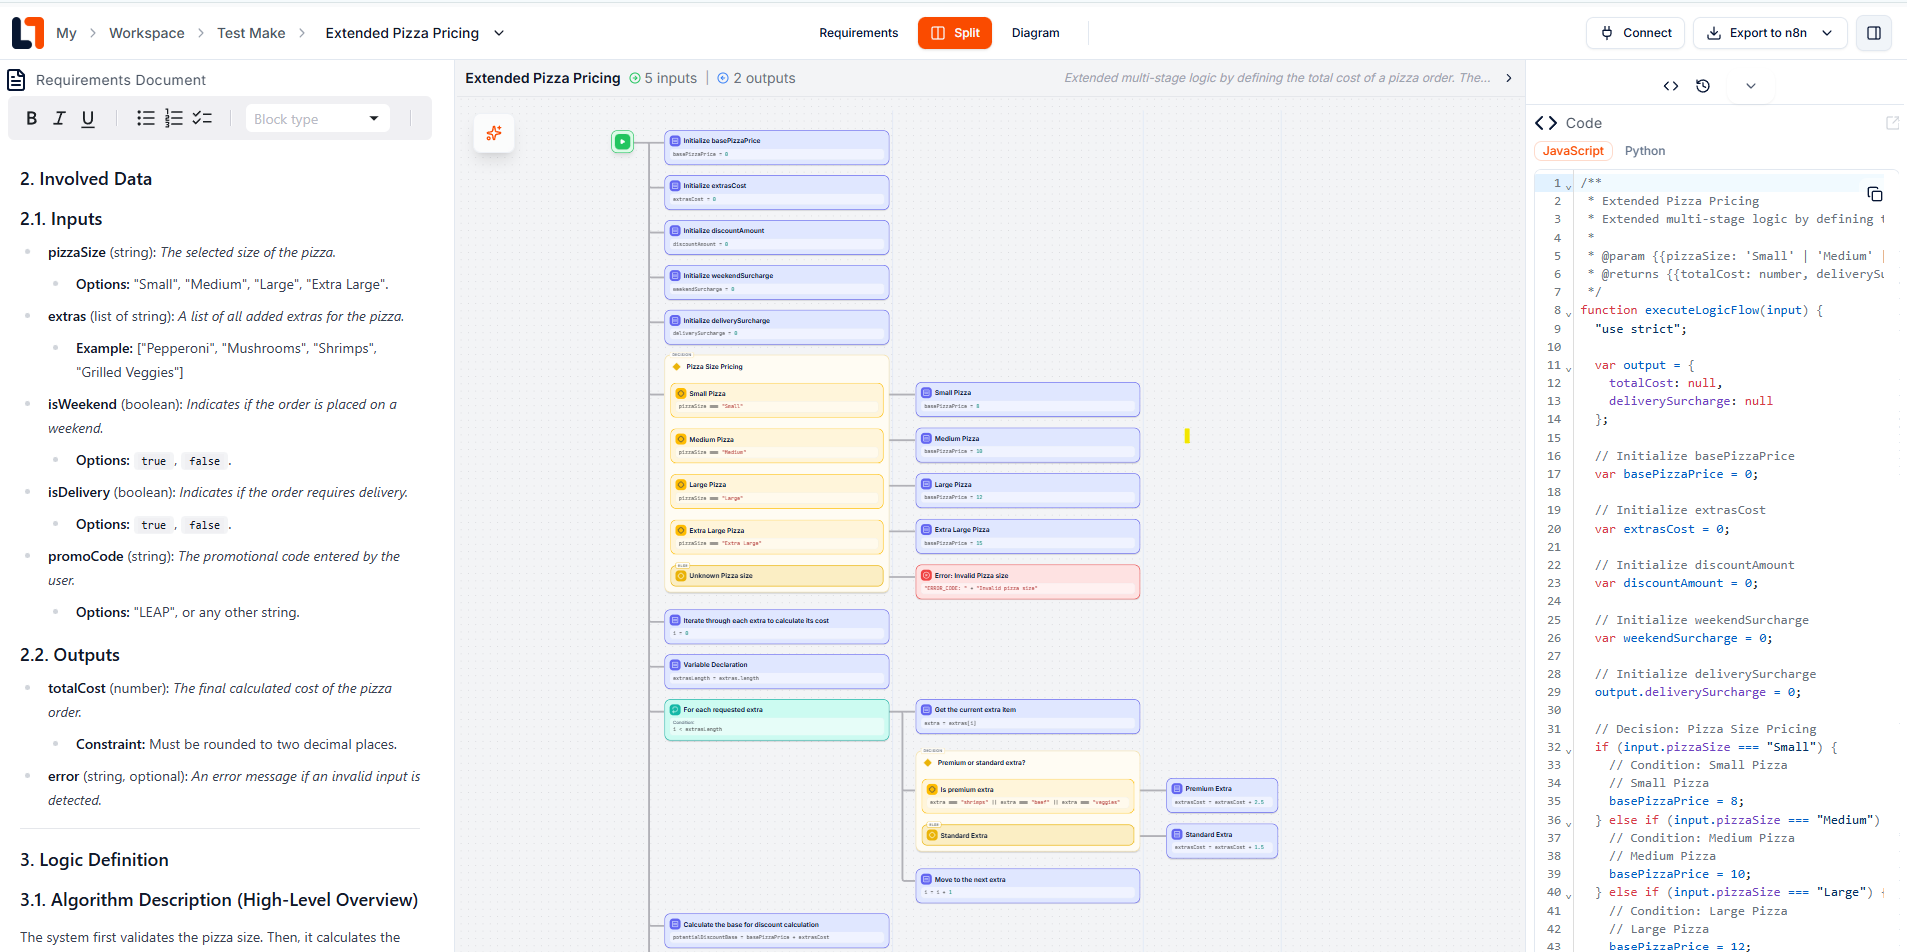Click the Italic formatting icon
The image size is (1907, 952).
click(59, 118)
